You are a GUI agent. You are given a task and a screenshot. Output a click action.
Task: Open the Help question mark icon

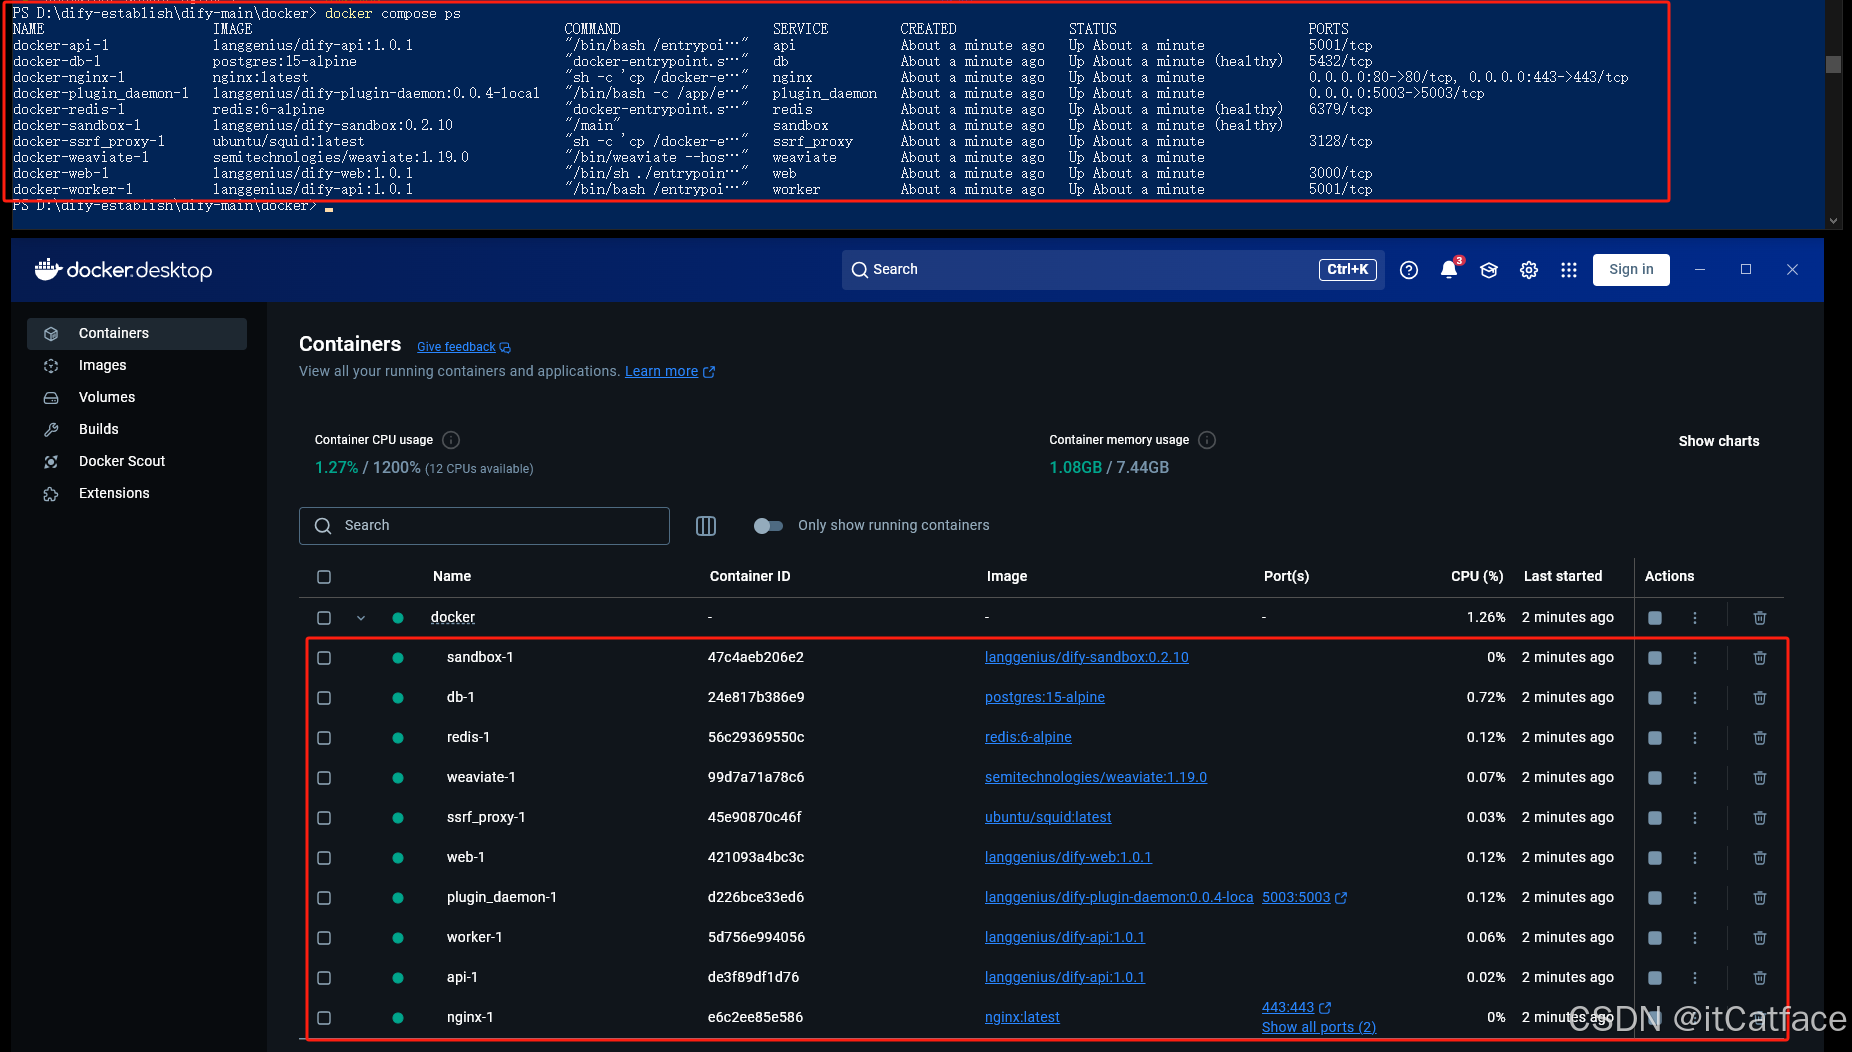pos(1409,270)
